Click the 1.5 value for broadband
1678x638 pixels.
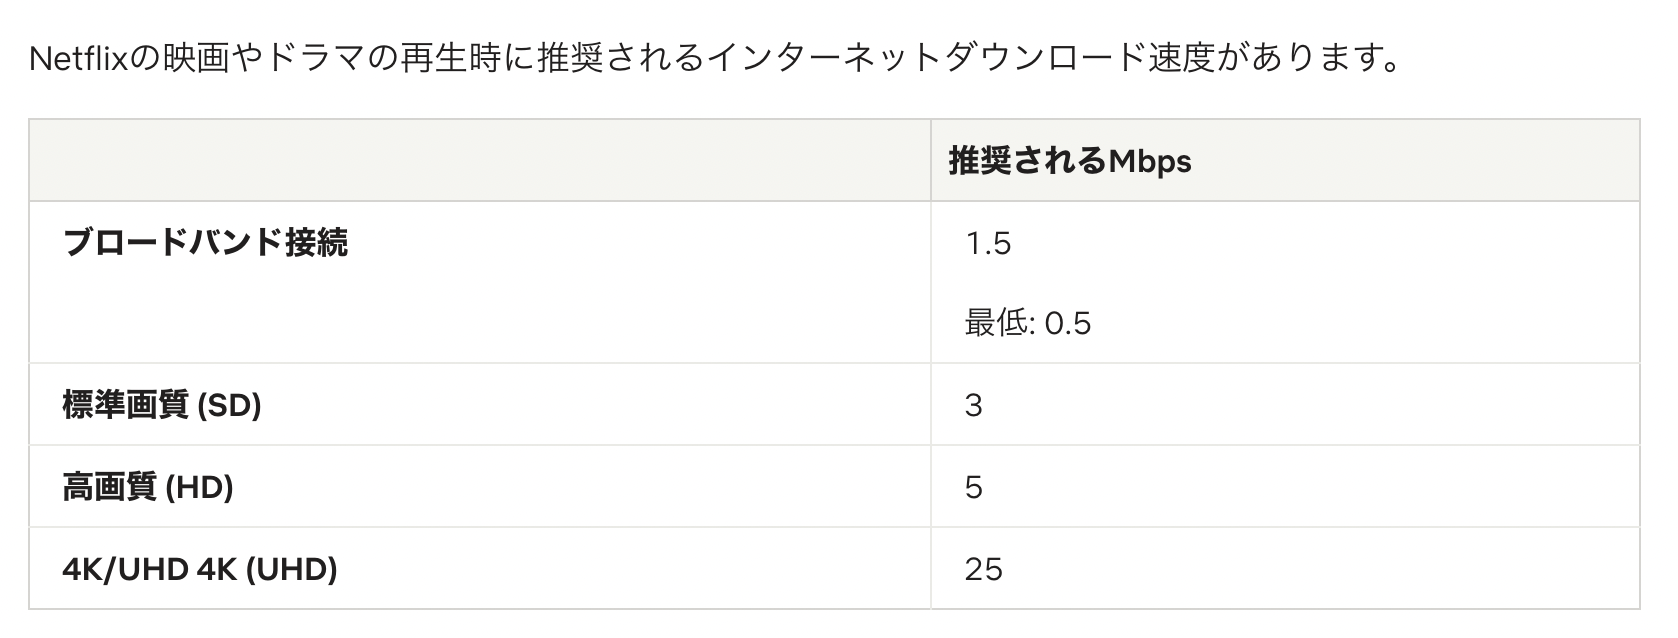pyautogui.click(x=988, y=243)
